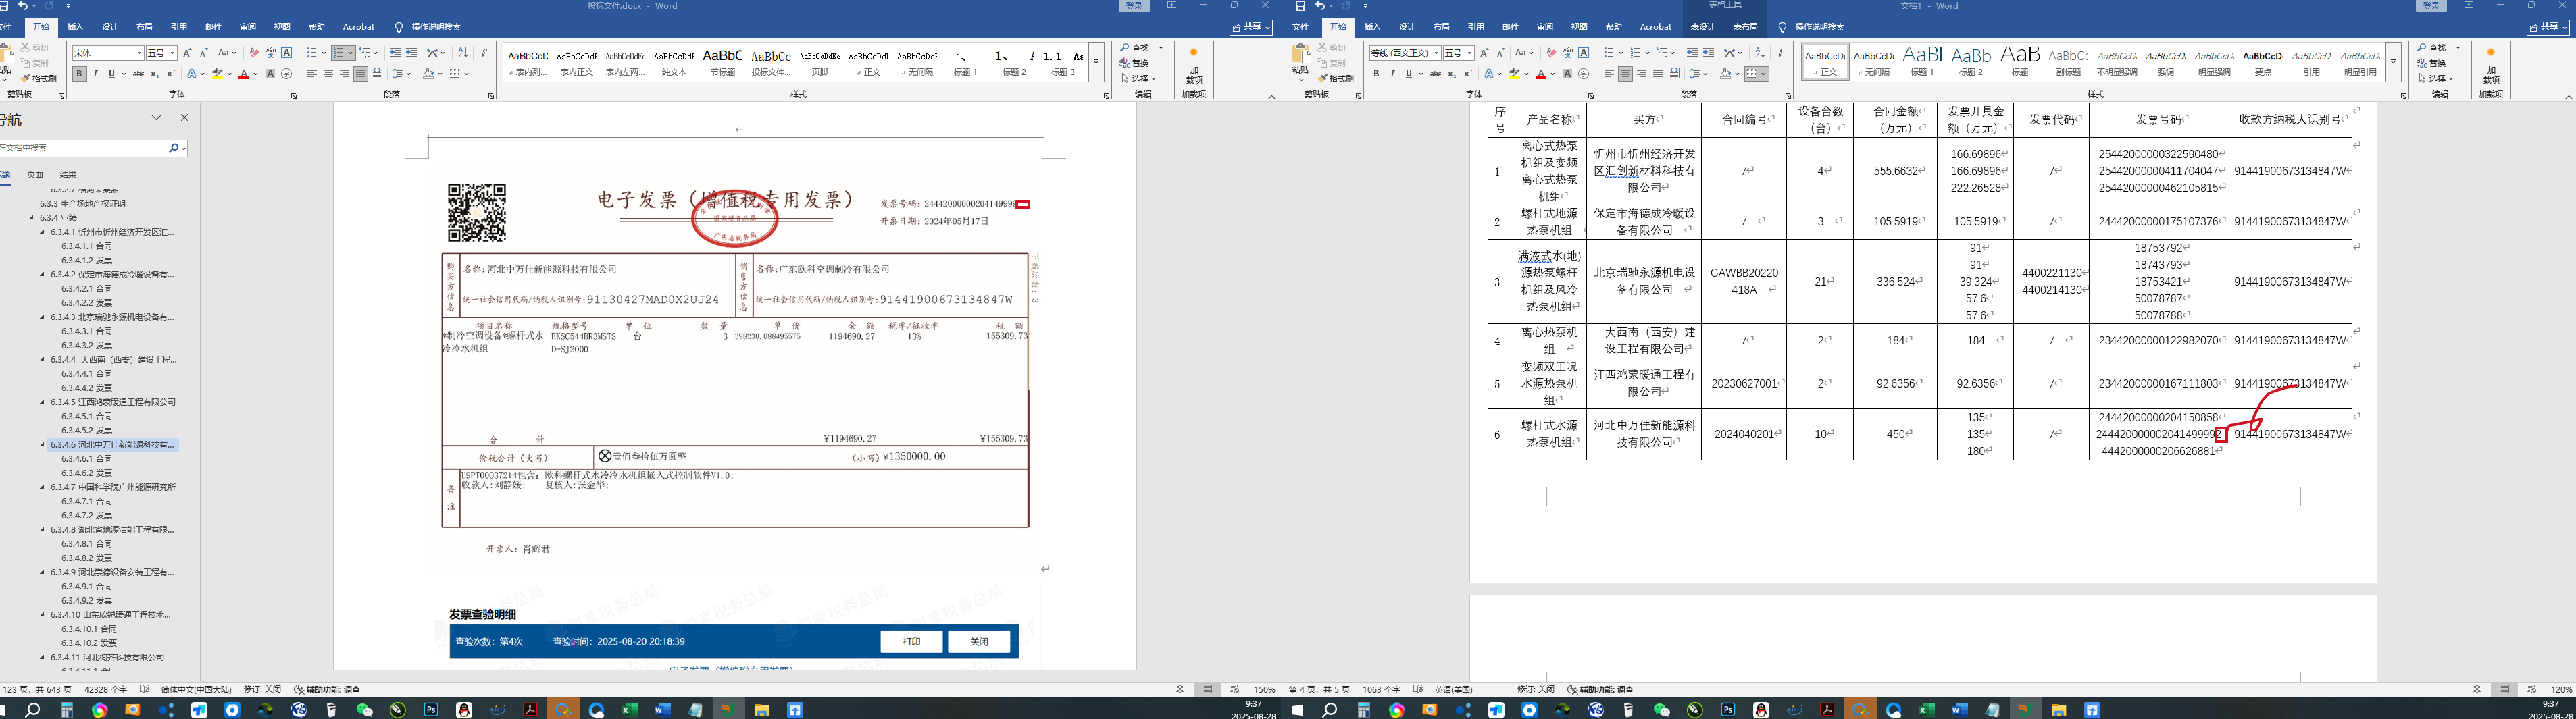Screen dimensions: 2576x719
Task: Sort table content in the right 文档1 window
Action: tap(1760, 53)
